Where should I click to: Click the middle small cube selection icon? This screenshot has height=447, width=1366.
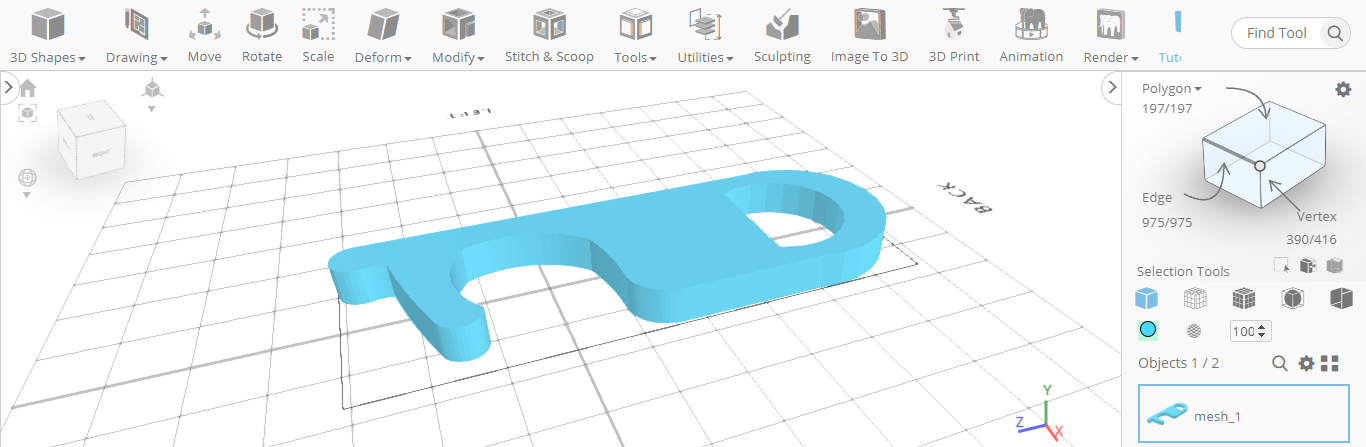1307,265
